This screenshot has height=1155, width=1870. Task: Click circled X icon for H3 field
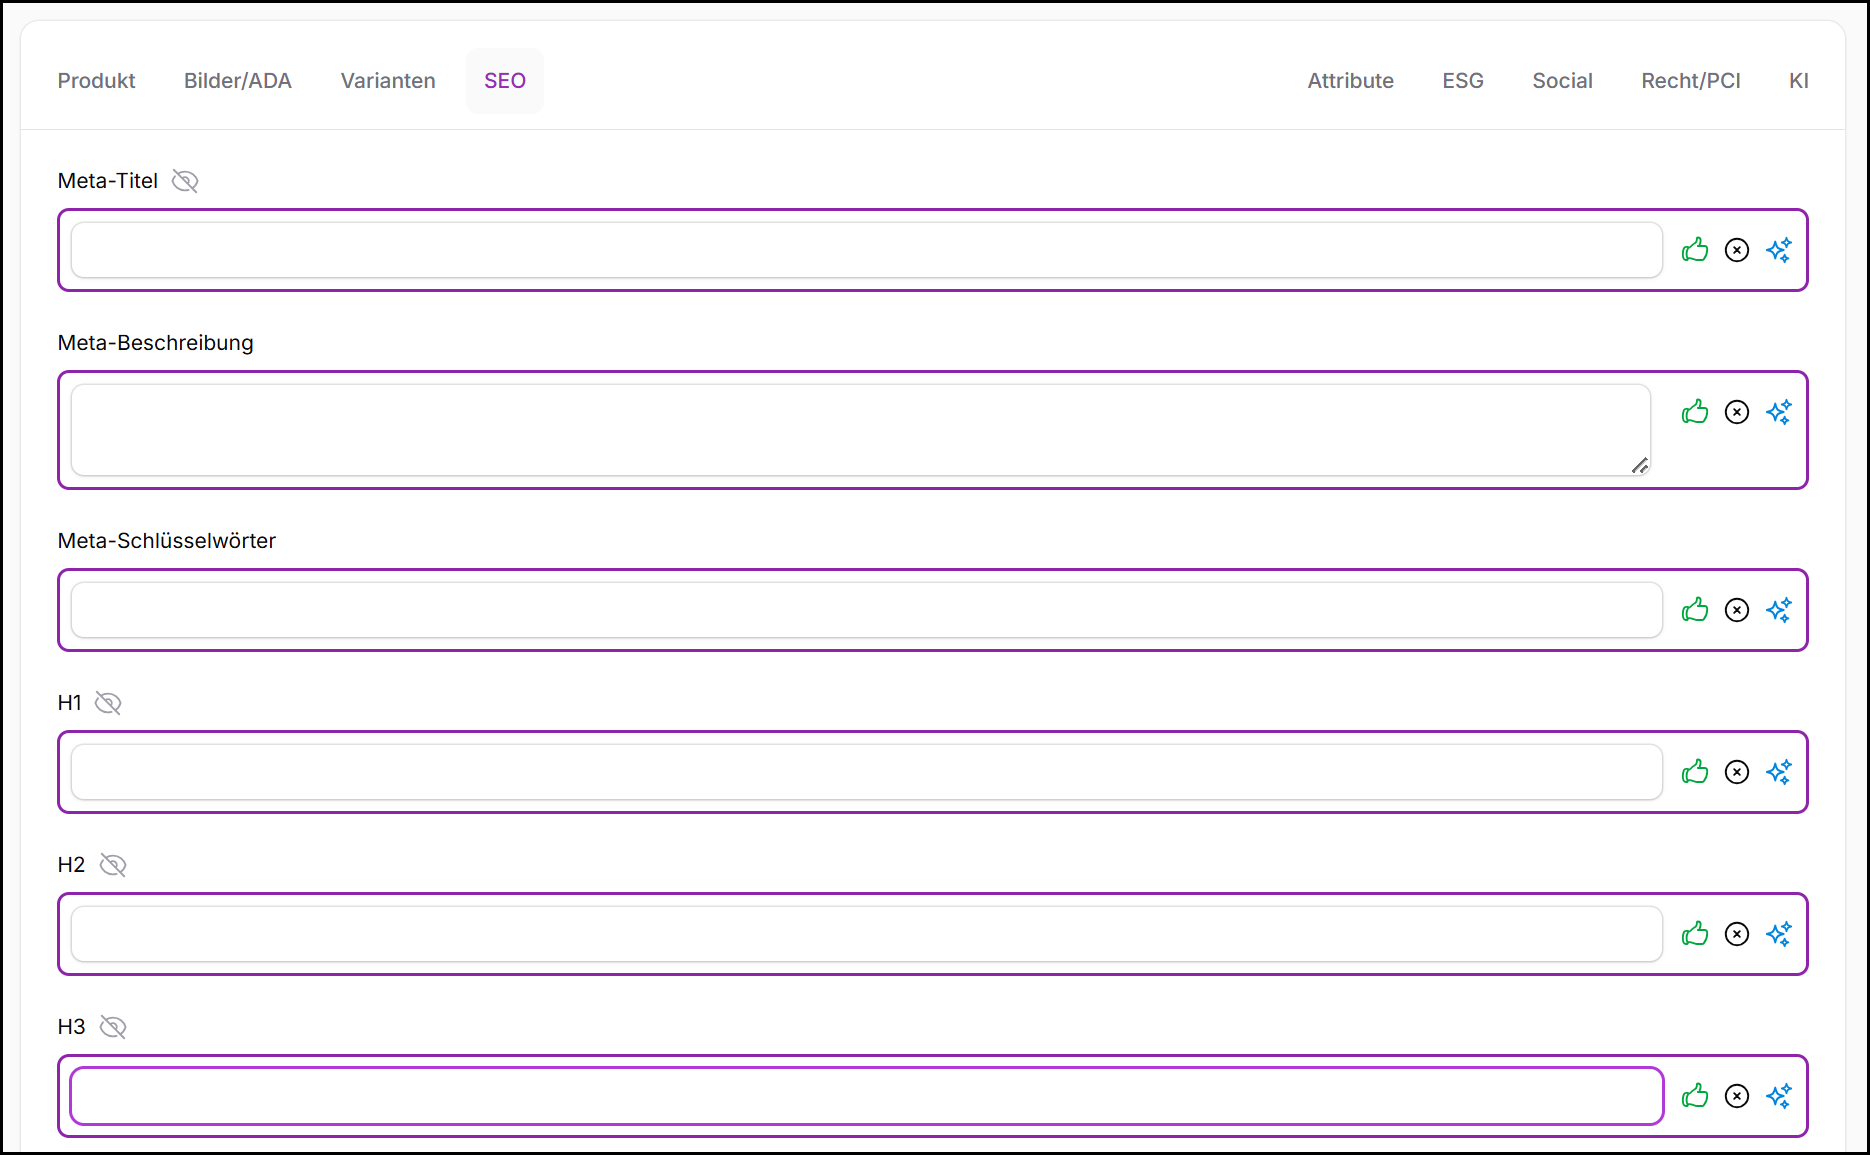(1737, 1096)
